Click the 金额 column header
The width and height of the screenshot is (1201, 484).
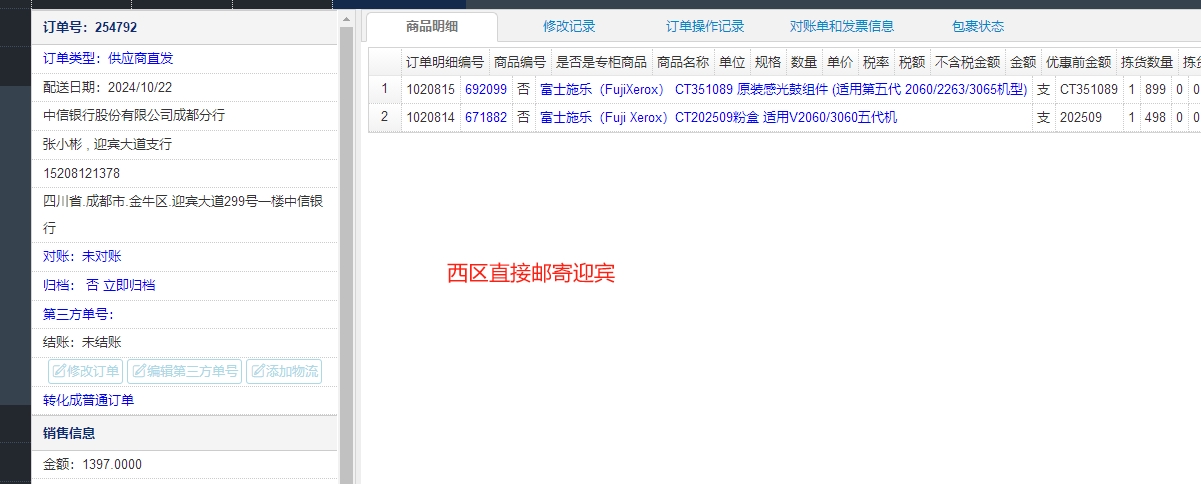click(1023, 61)
